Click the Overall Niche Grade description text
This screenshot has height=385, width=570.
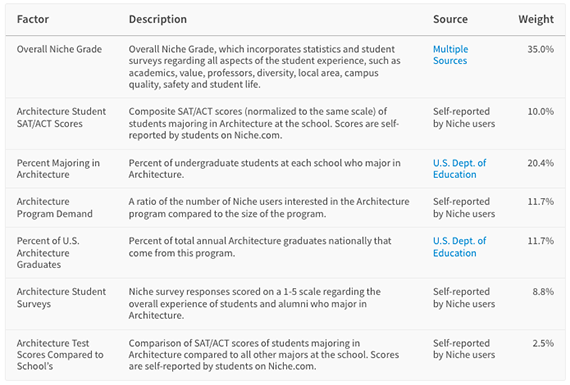pos(265,67)
